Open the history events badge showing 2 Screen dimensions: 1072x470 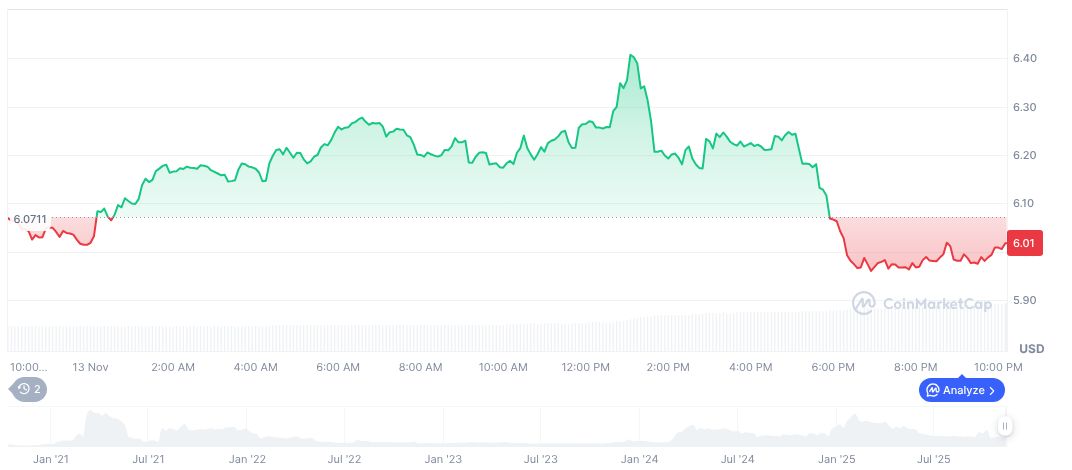(29, 389)
